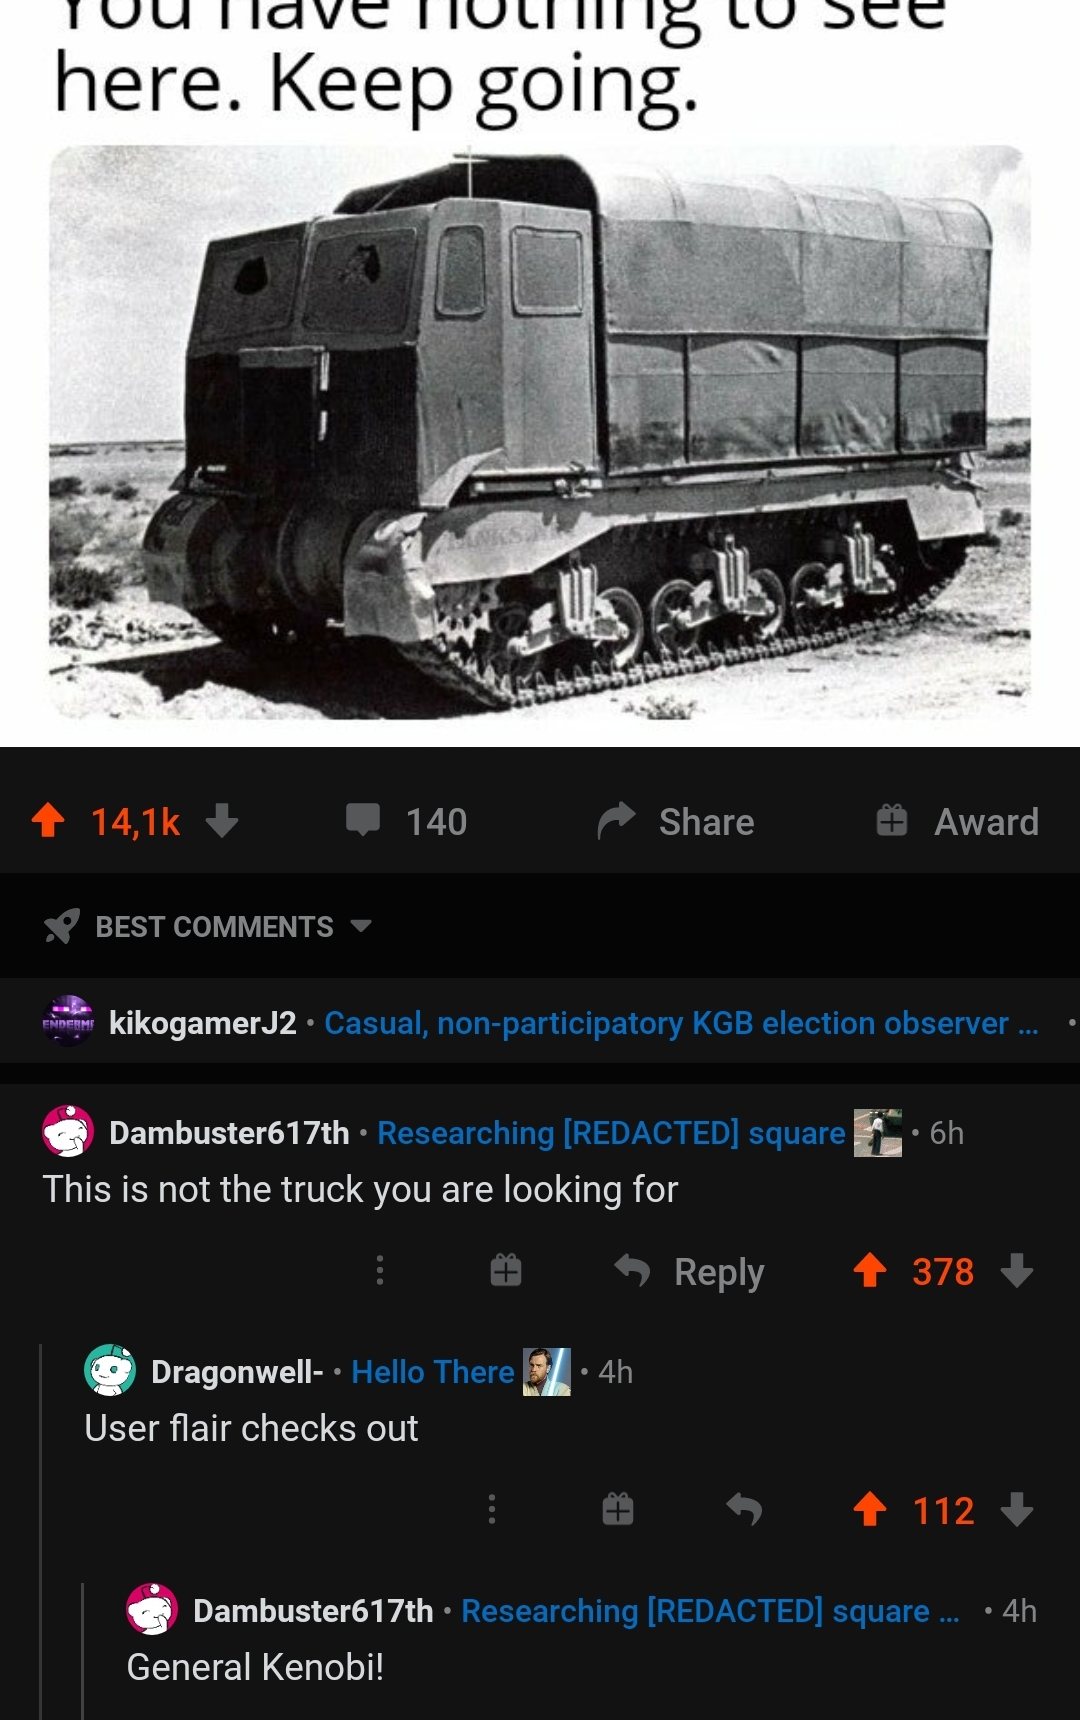Screen dimensions: 1080x1720
Task: Reply to Dambuster617th's truck comment
Action: [689, 1271]
